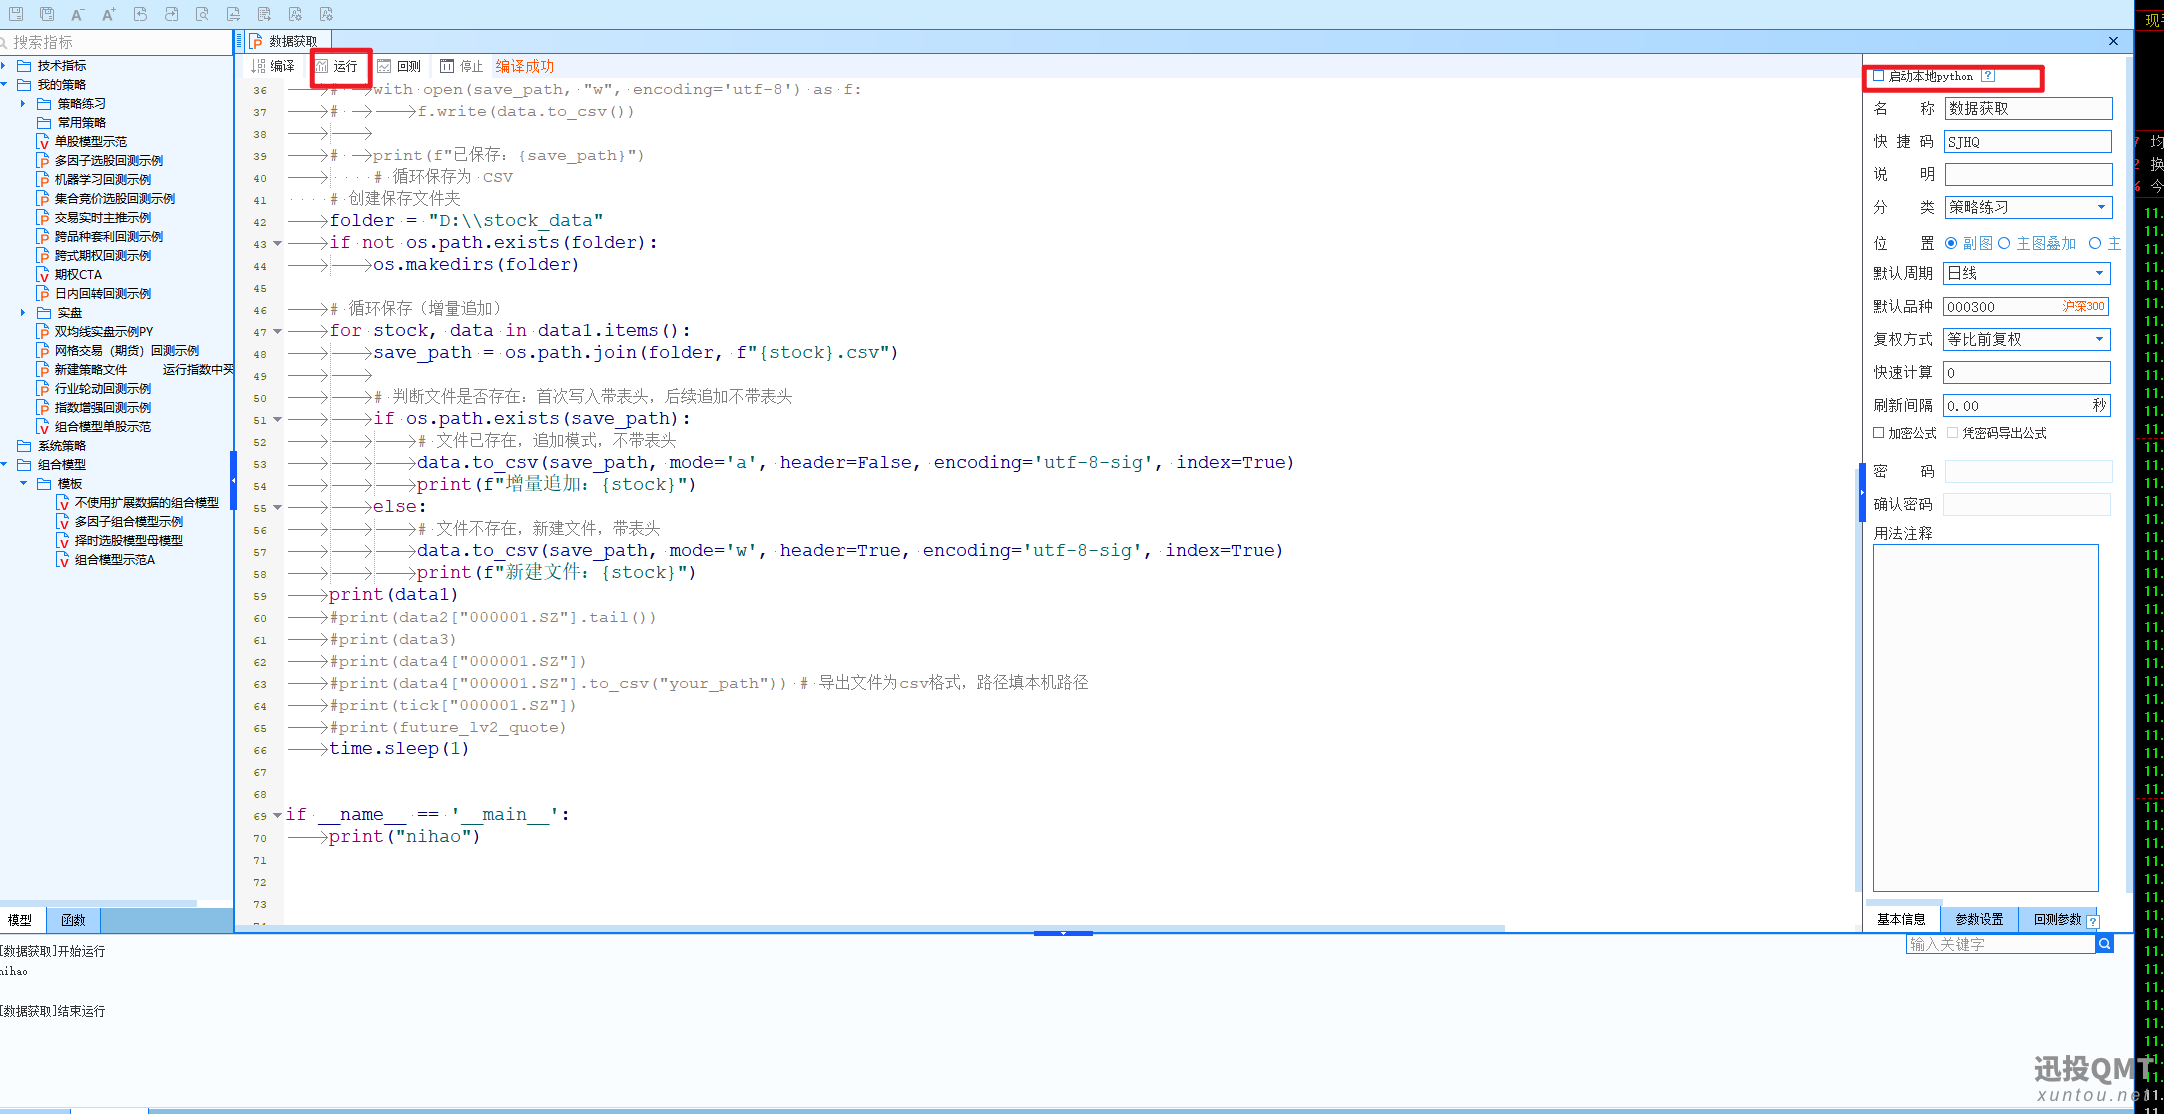Expand the 策略练习 folder
2164x1114 pixels.
point(23,104)
